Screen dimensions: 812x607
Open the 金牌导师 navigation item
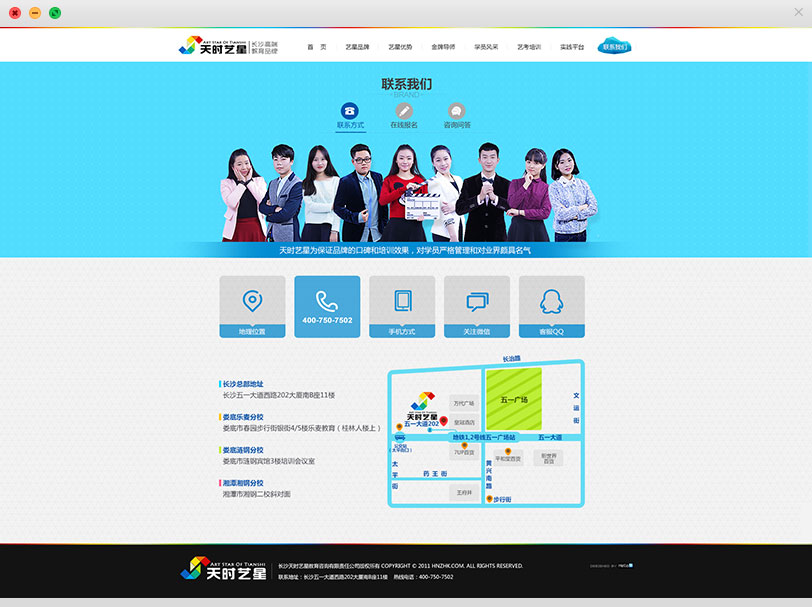443,47
